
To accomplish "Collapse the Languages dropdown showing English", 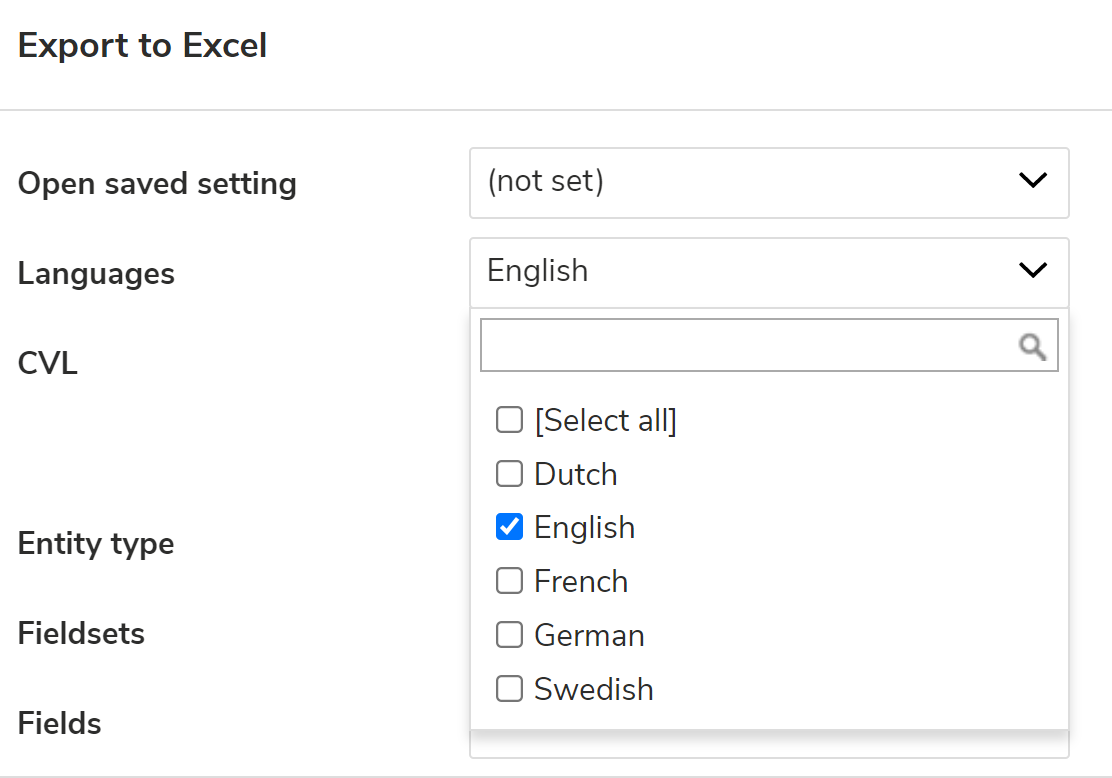I will 769,272.
